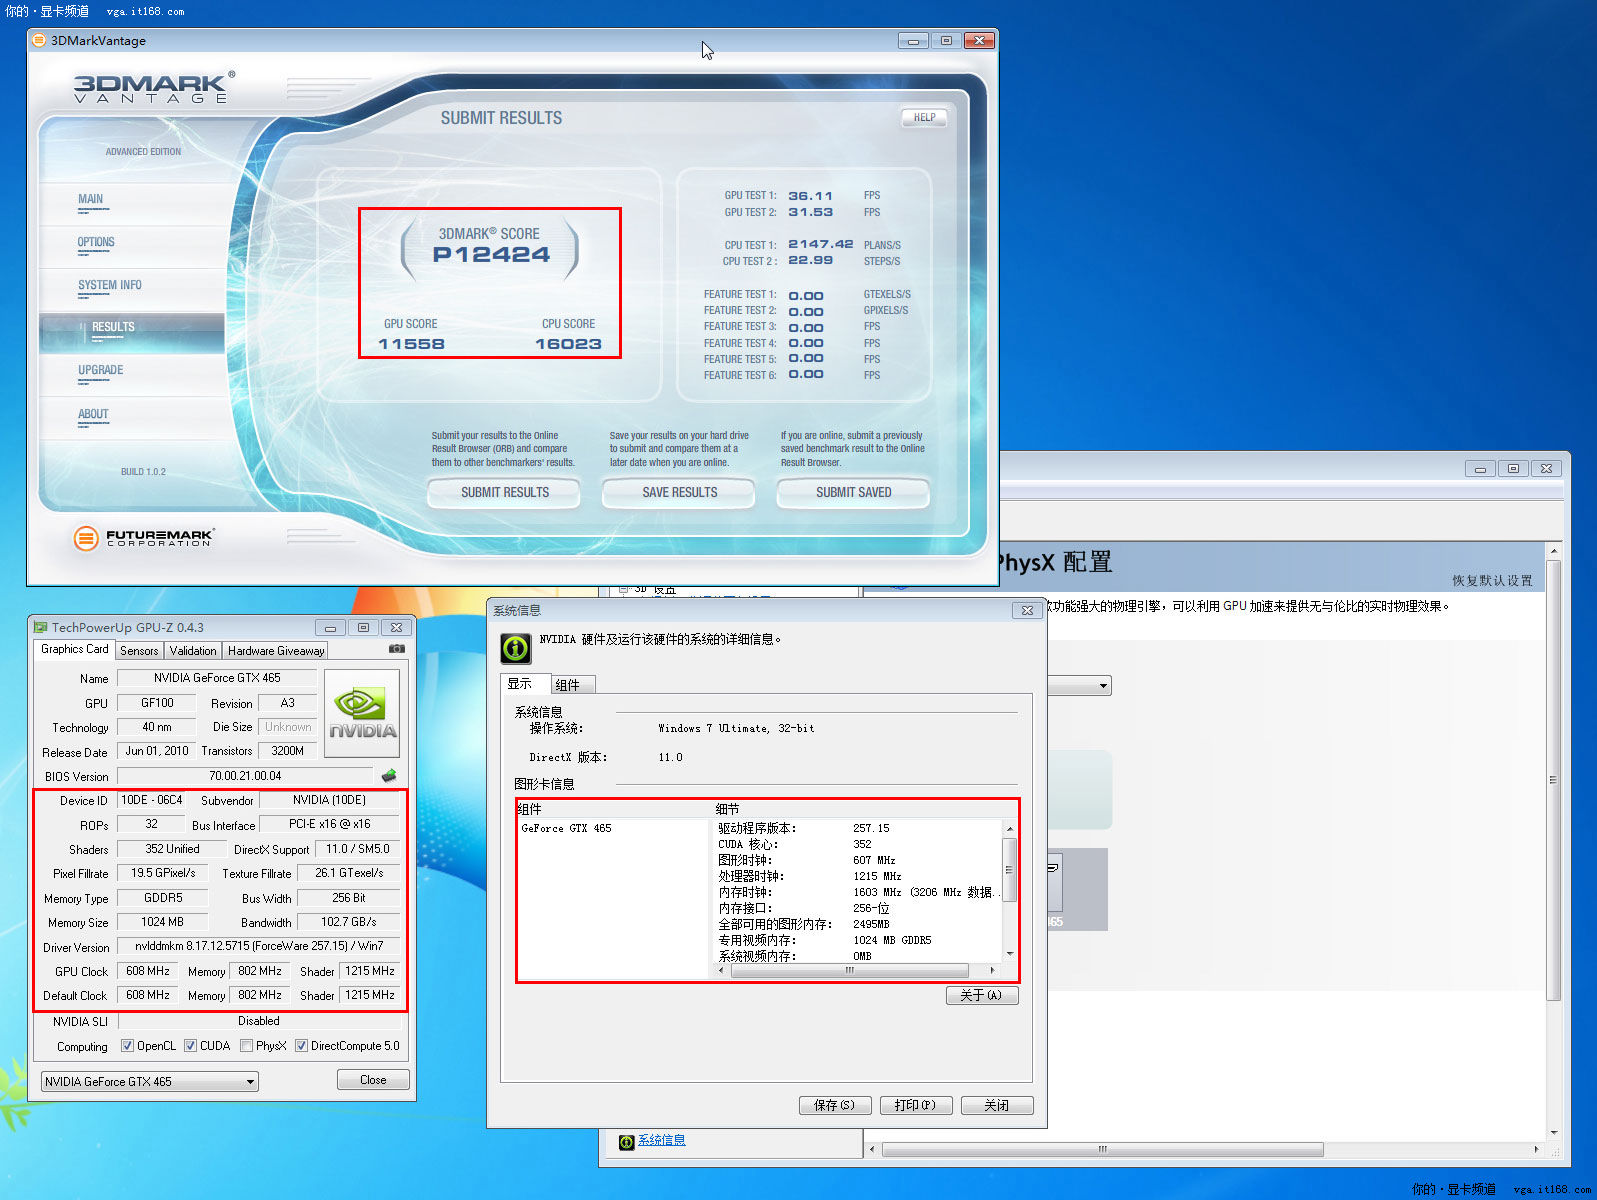
Task: Click the Driver Version field in GPU-Z
Action: pyautogui.click(x=258, y=946)
